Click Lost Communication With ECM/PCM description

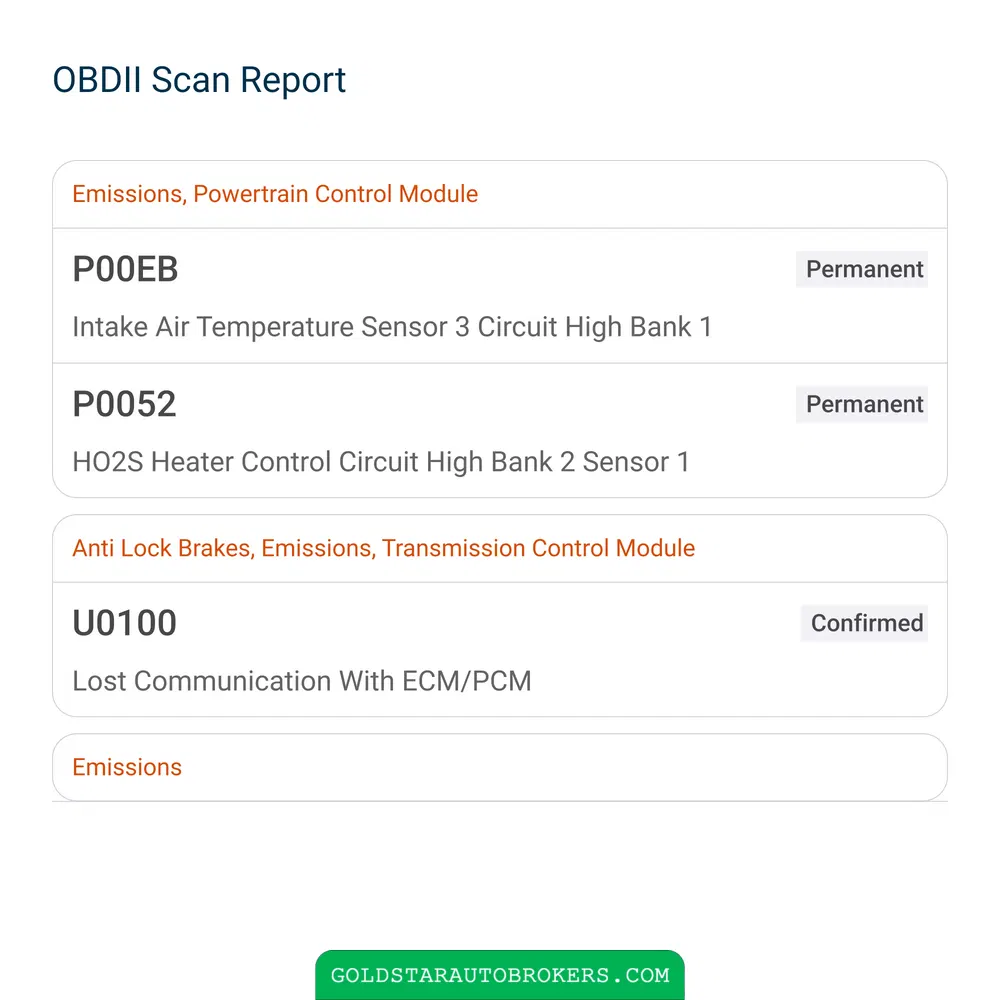(x=302, y=681)
